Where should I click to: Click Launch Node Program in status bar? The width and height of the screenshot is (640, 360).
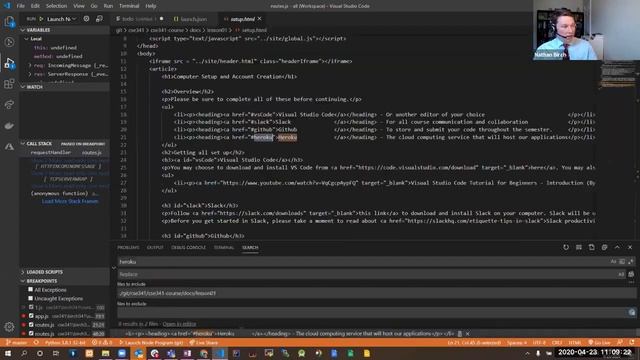click(x=151, y=343)
